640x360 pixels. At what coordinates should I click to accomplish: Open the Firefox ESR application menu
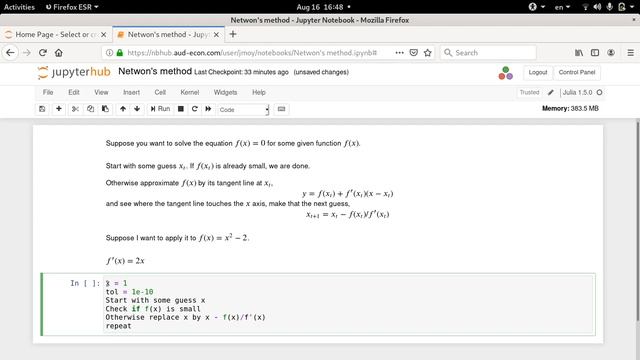(x=72, y=7)
